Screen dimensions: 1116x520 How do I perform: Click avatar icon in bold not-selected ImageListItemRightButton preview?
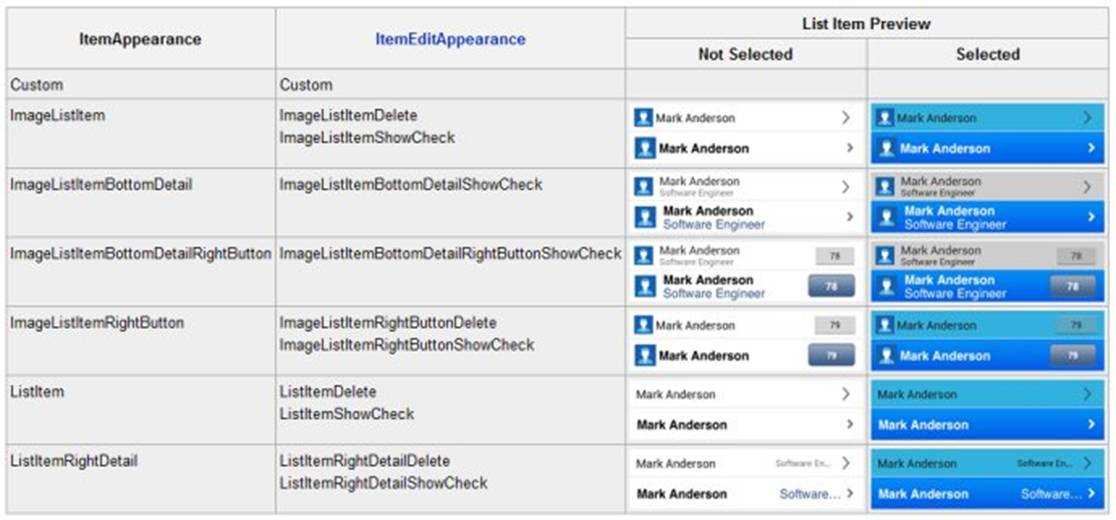(645, 355)
